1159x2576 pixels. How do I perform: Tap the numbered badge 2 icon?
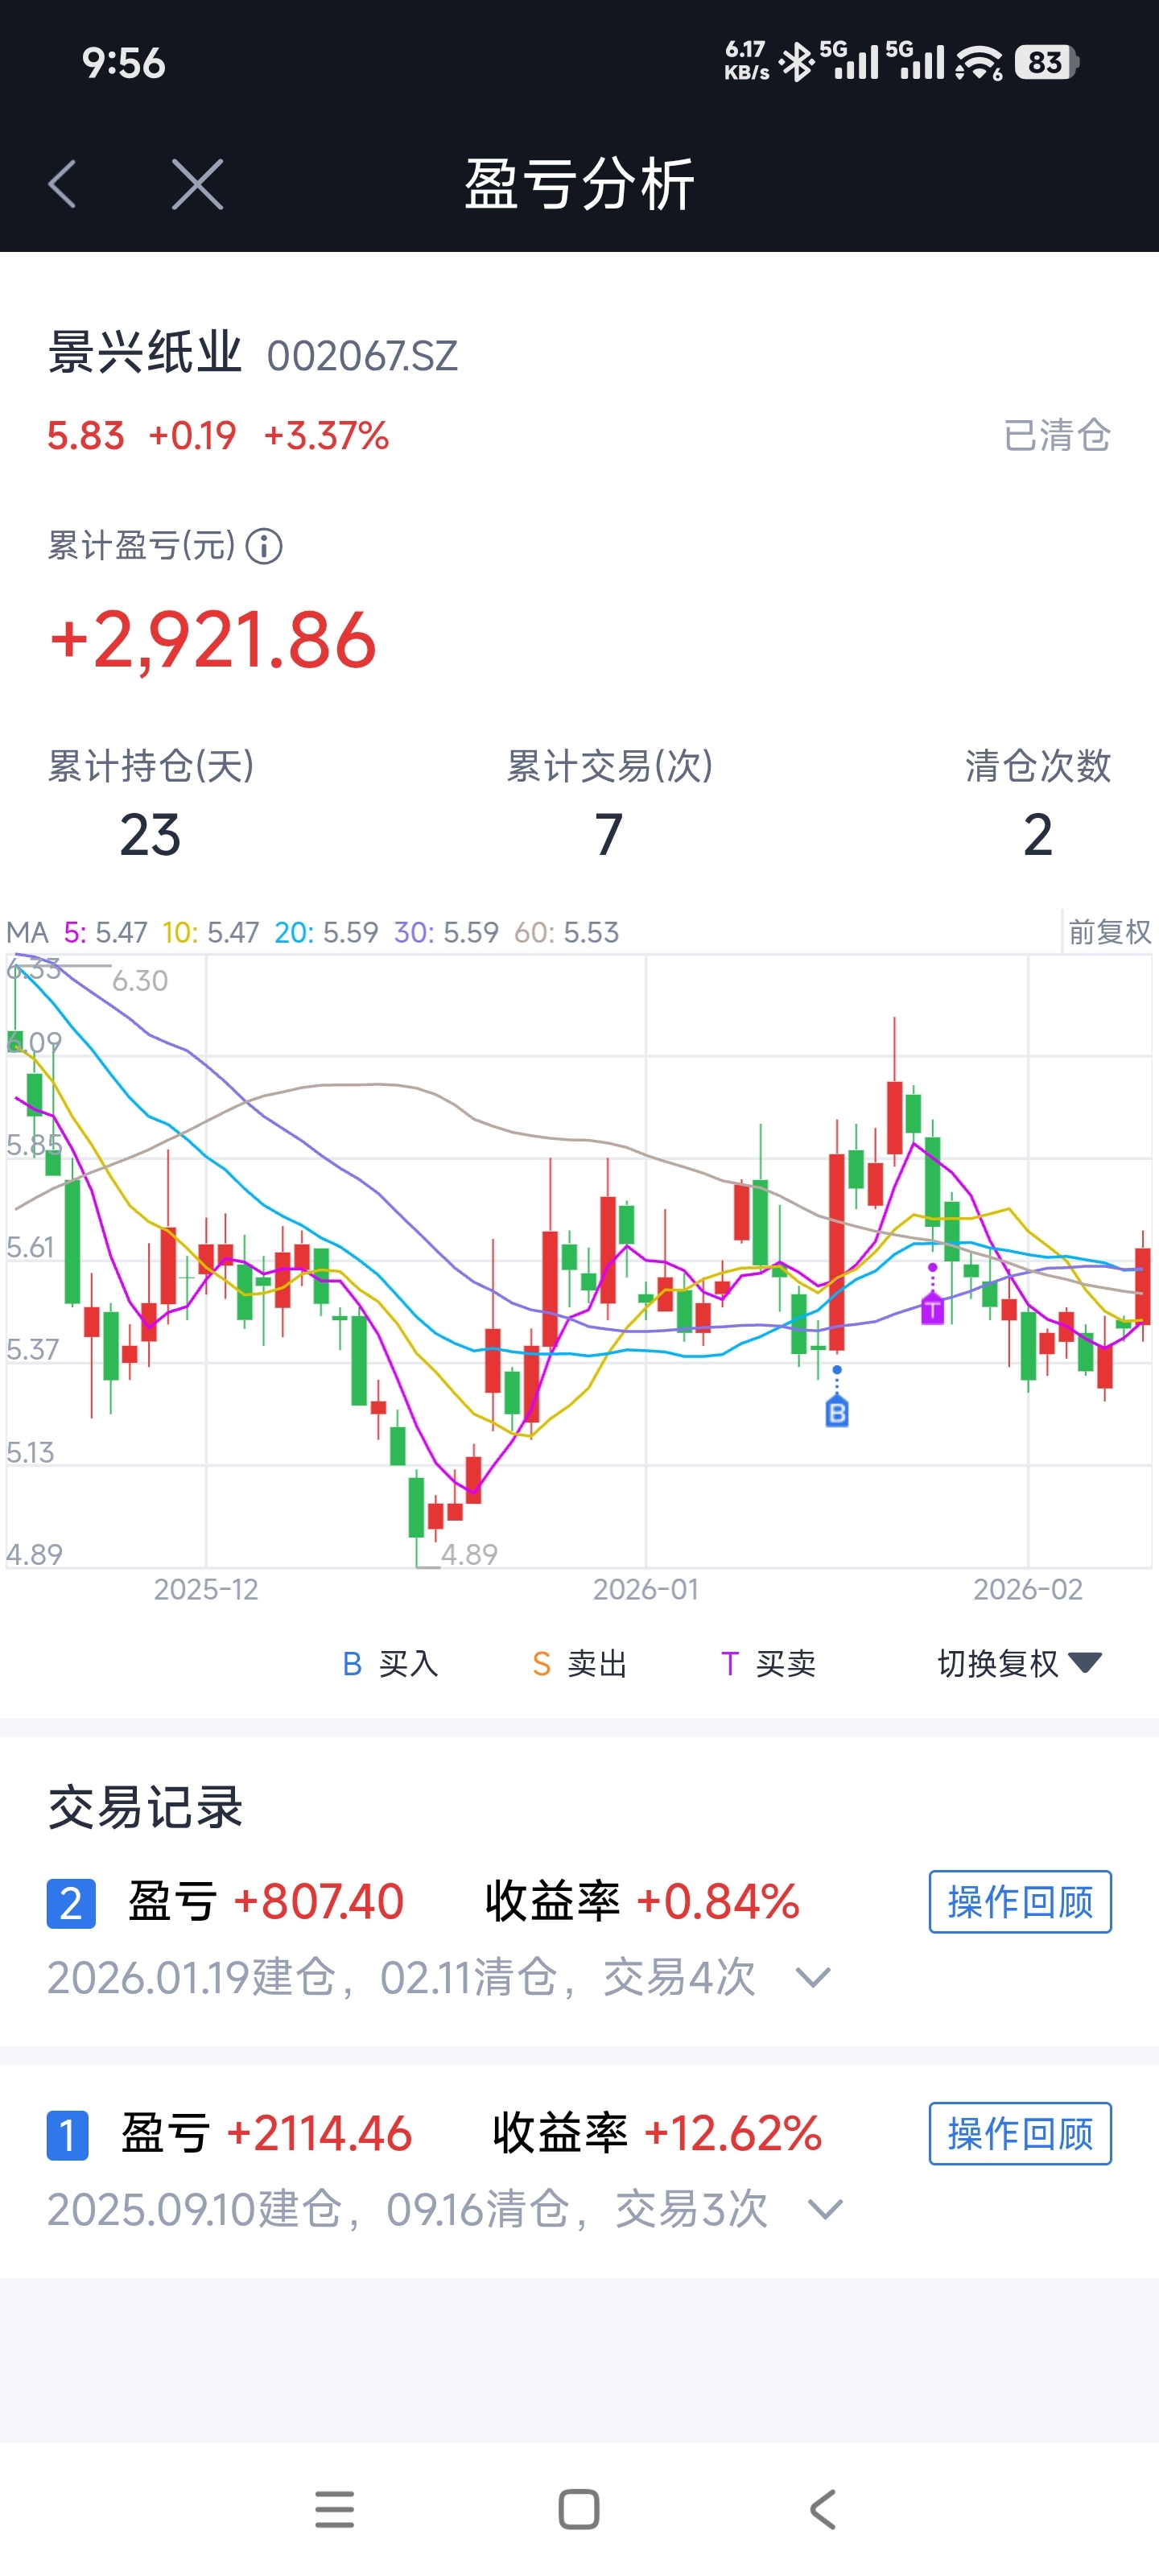71,1903
